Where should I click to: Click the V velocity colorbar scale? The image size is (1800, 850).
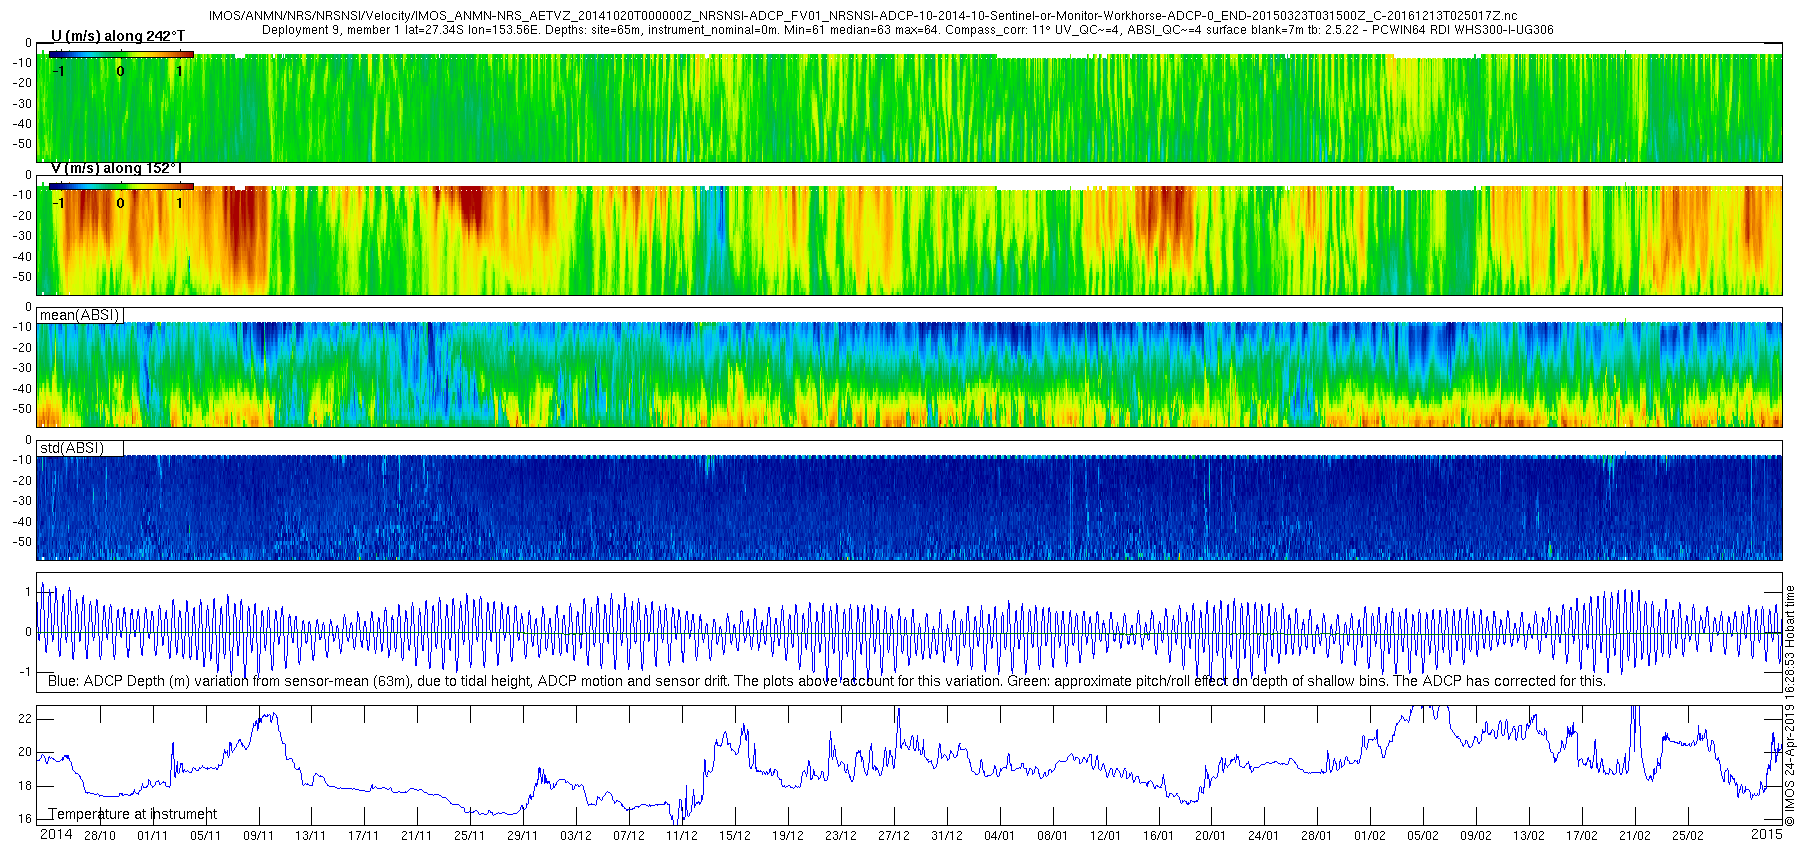click(x=121, y=186)
